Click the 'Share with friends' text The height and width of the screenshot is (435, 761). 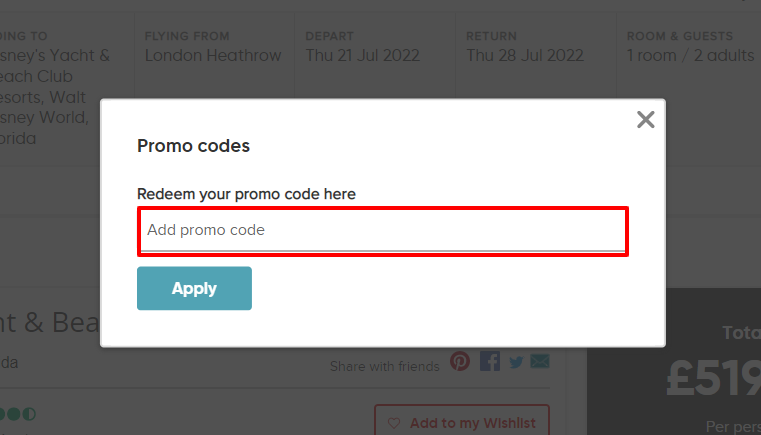(385, 366)
